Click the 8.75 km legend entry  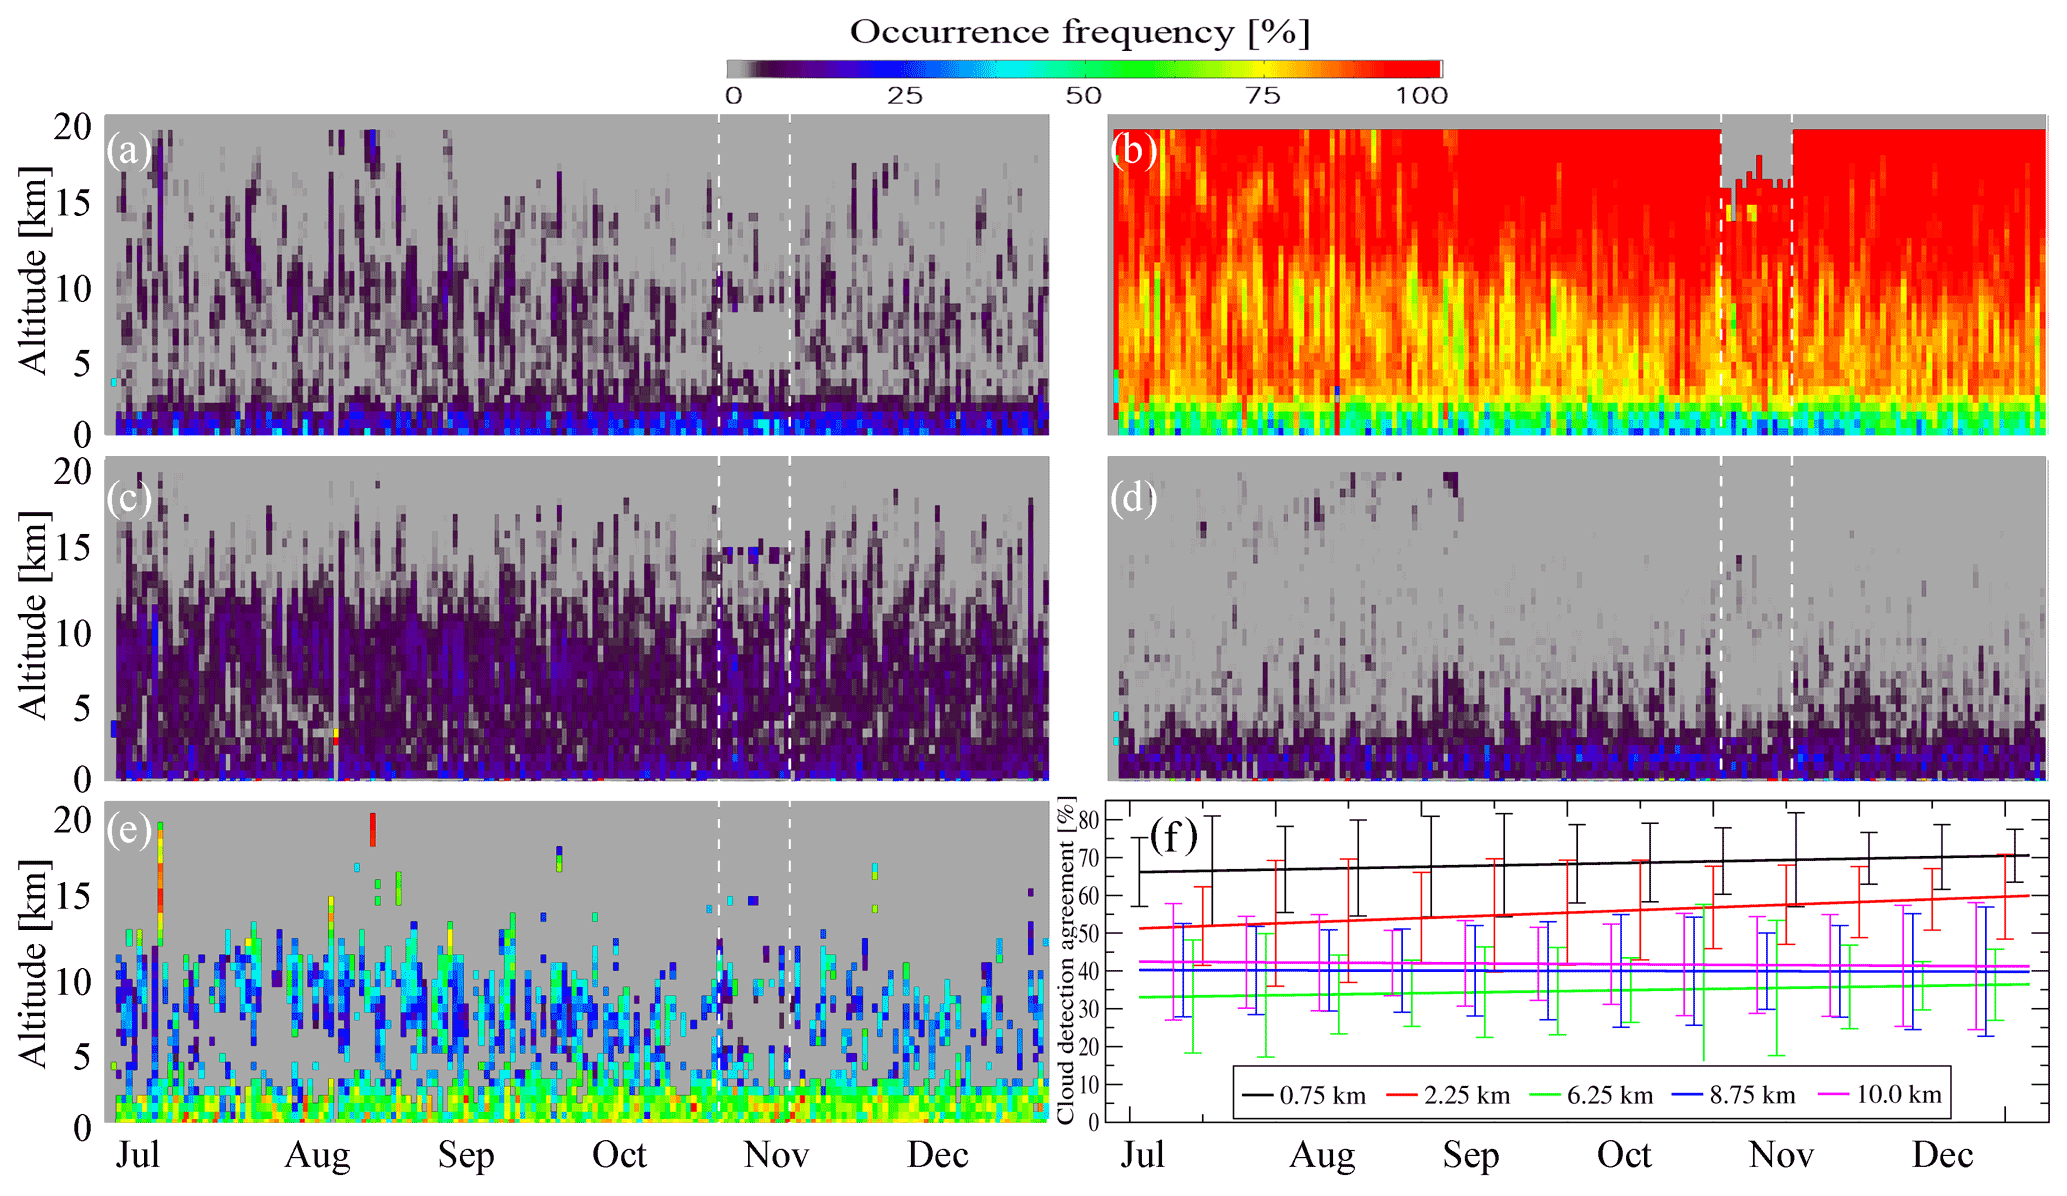pyautogui.click(x=1752, y=1095)
